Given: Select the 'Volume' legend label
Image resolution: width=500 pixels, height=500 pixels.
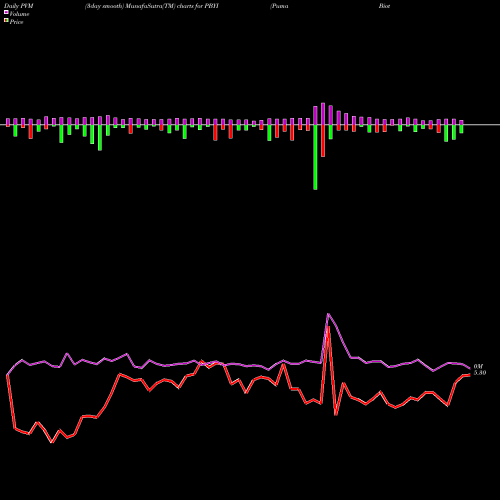Looking at the screenshot, I should [x=19, y=14].
